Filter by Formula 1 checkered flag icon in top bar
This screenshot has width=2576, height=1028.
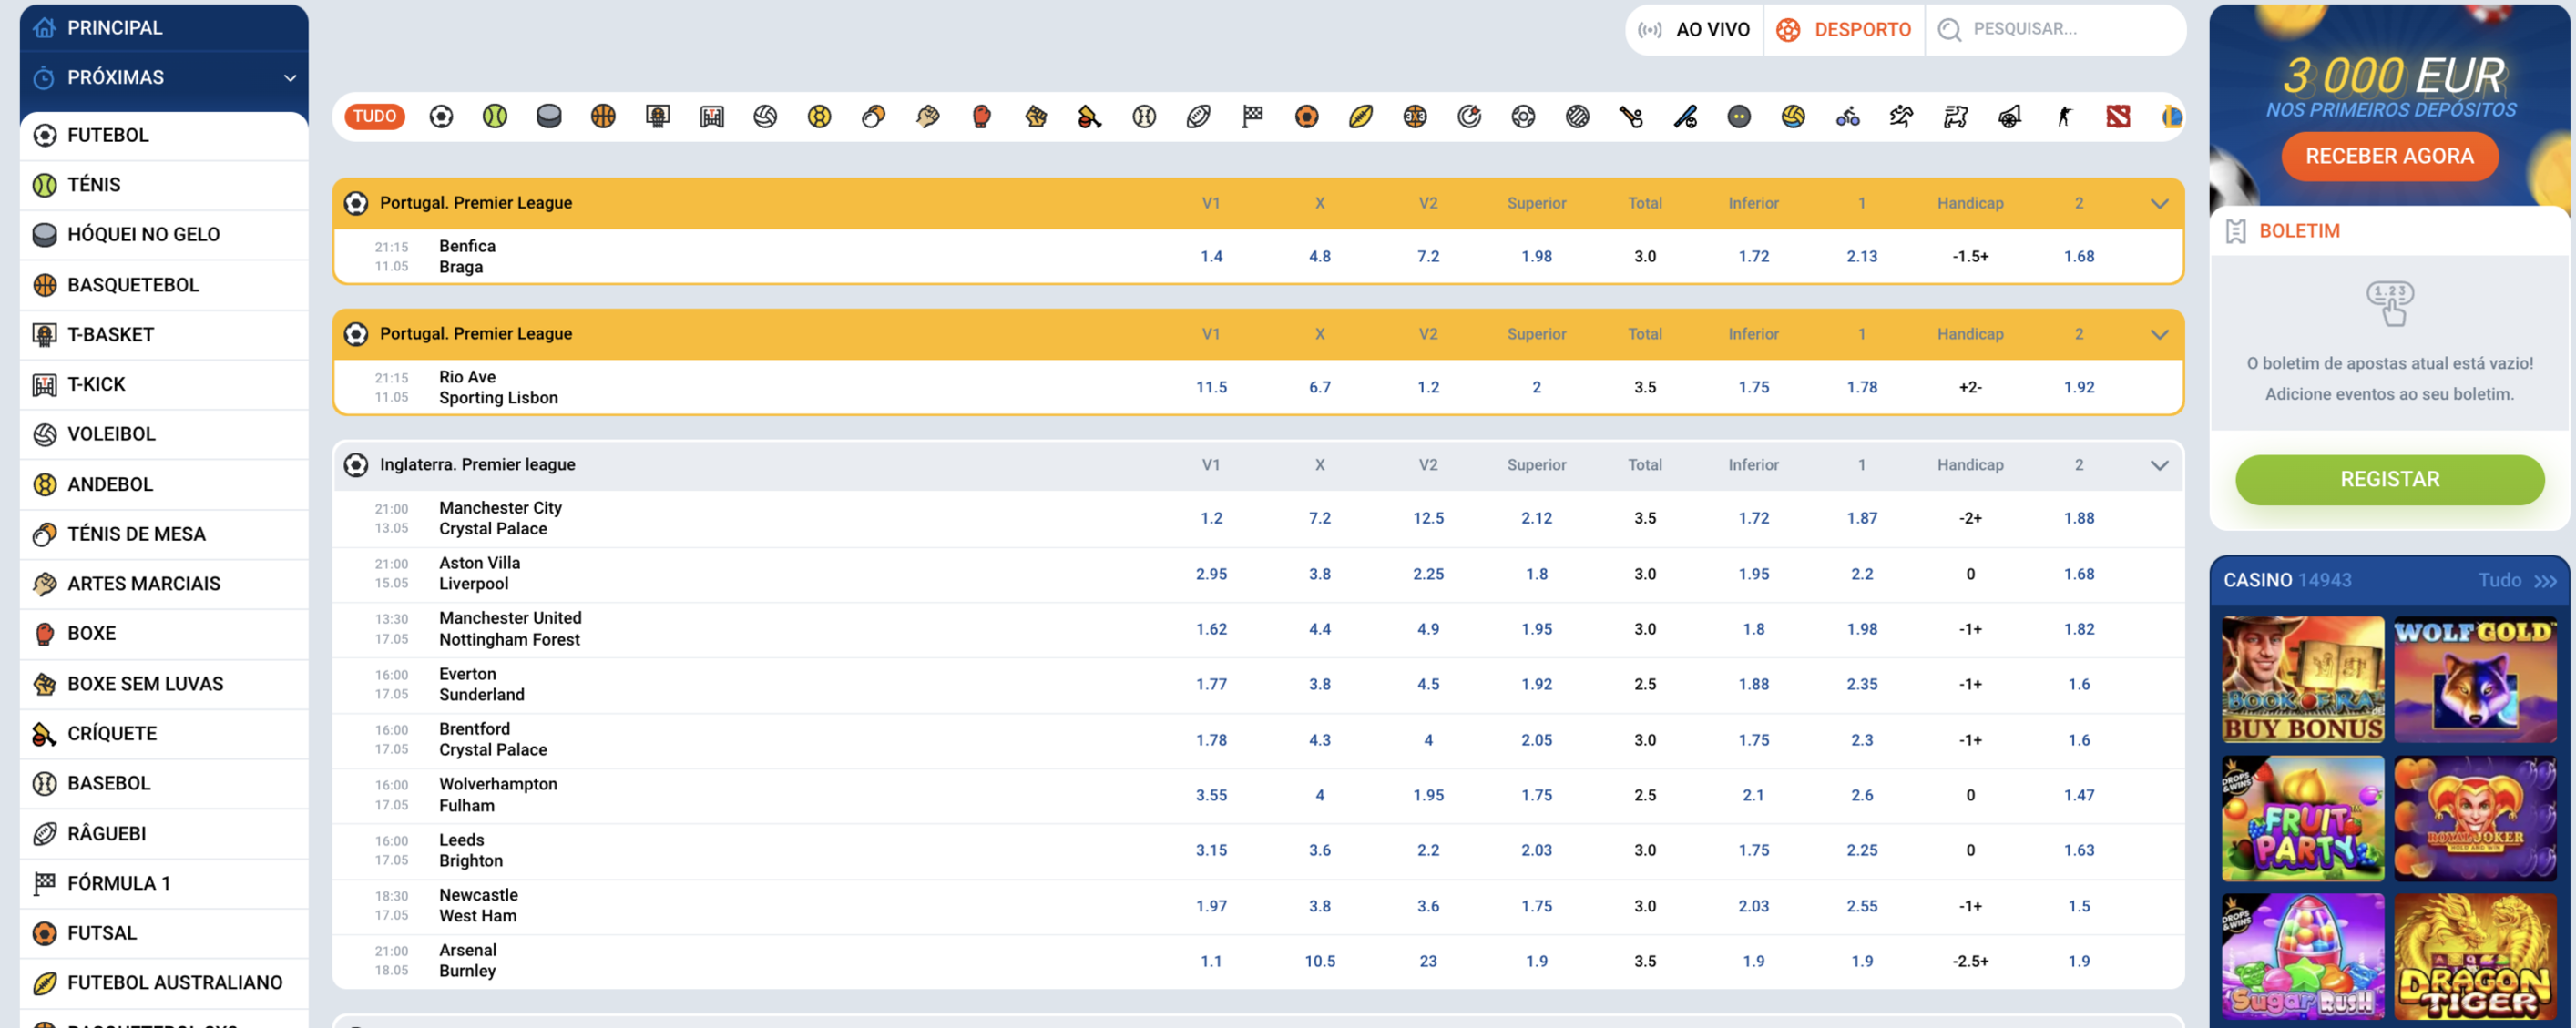point(1252,116)
